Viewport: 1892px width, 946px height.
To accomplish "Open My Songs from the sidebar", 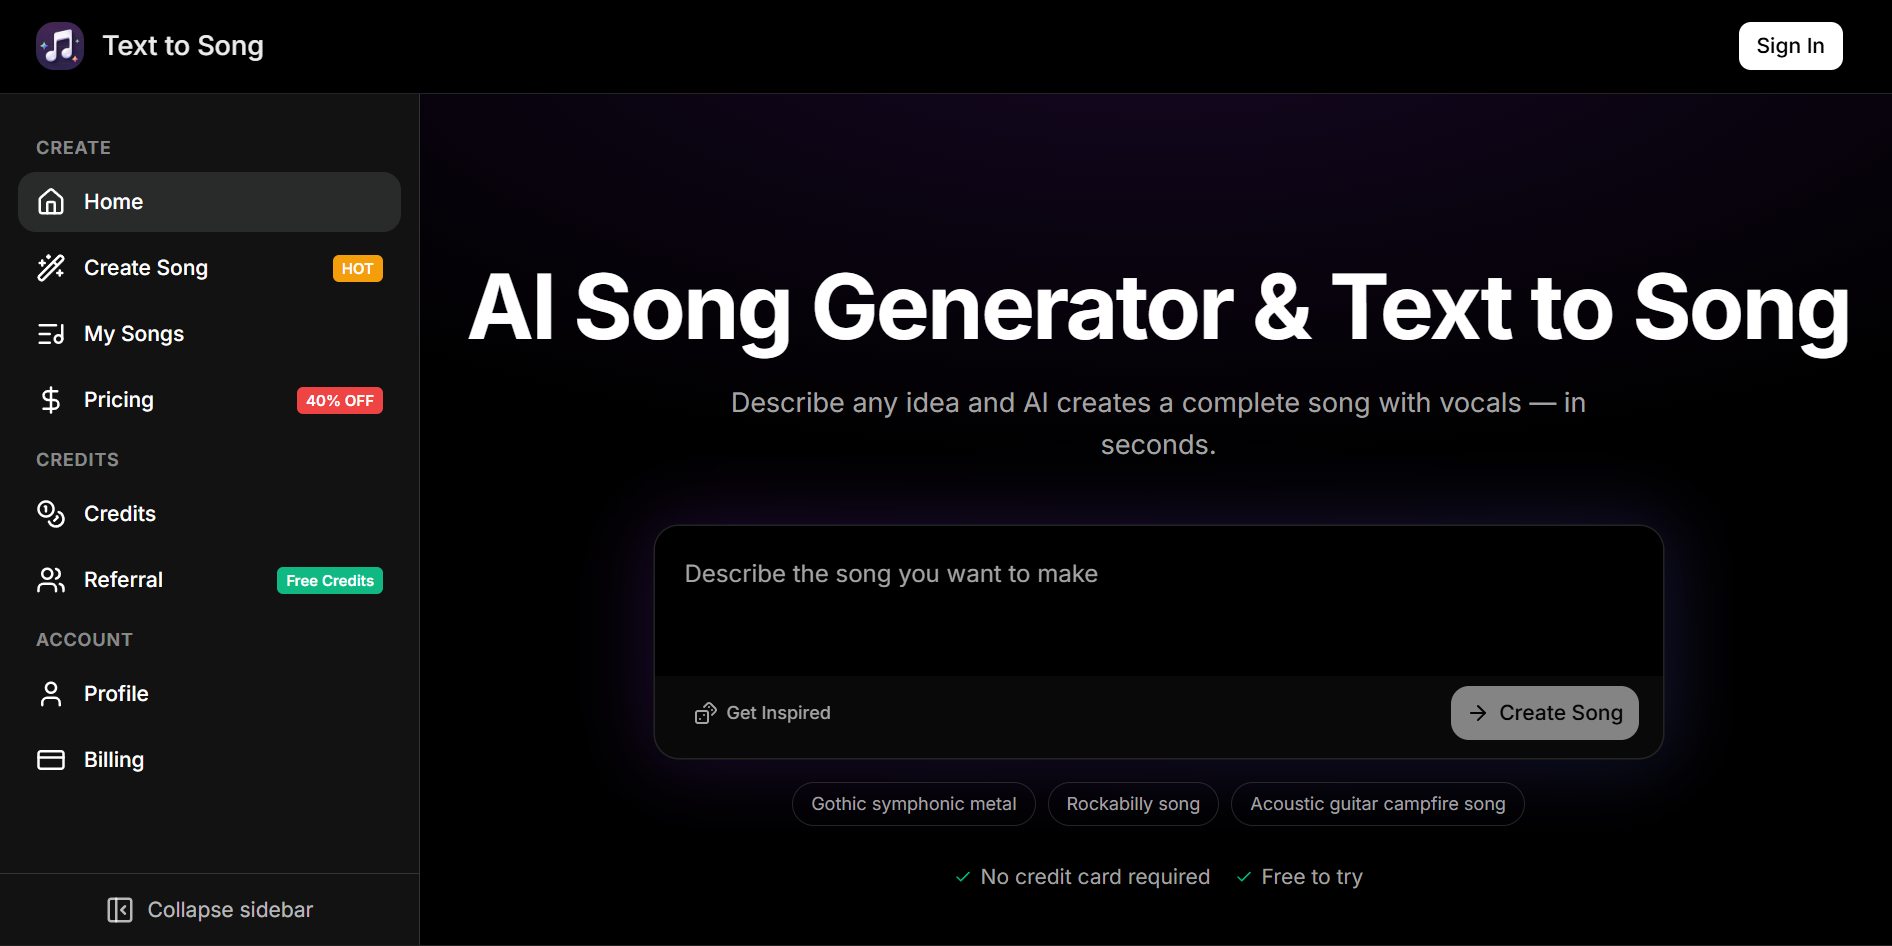I will coord(134,334).
